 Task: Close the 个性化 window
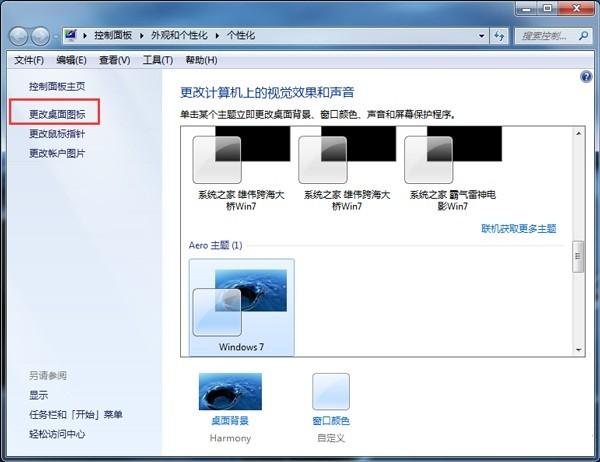[576, 8]
